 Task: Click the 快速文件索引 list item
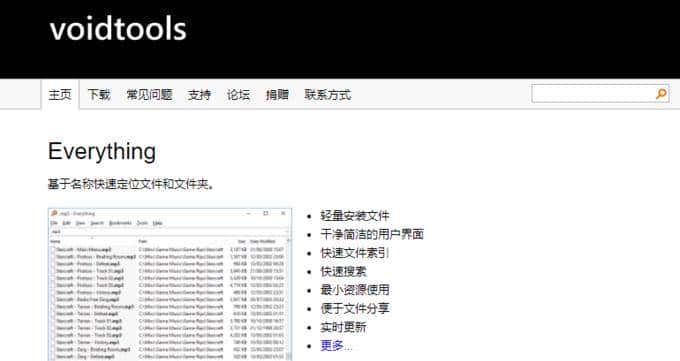pos(354,253)
